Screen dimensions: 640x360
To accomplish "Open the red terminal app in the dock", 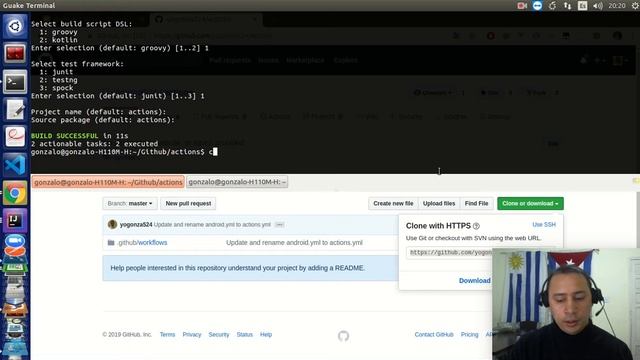I will click(x=15, y=54).
